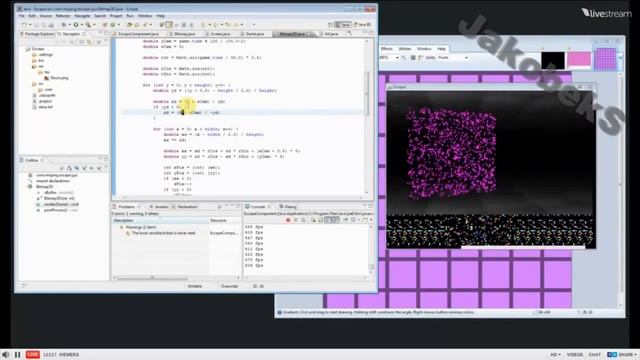Switch to the Art.java editor tab
The width and height of the screenshot is (640, 360).
(x=331, y=34)
